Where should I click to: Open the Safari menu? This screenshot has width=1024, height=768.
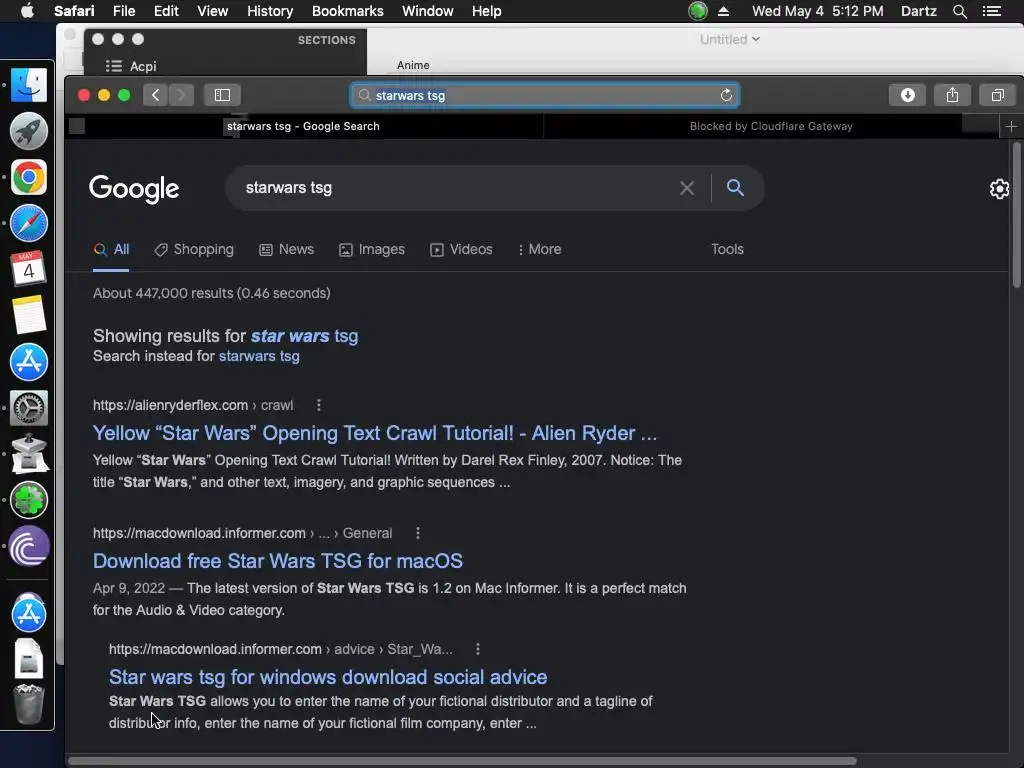pyautogui.click(x=74, y=11)
